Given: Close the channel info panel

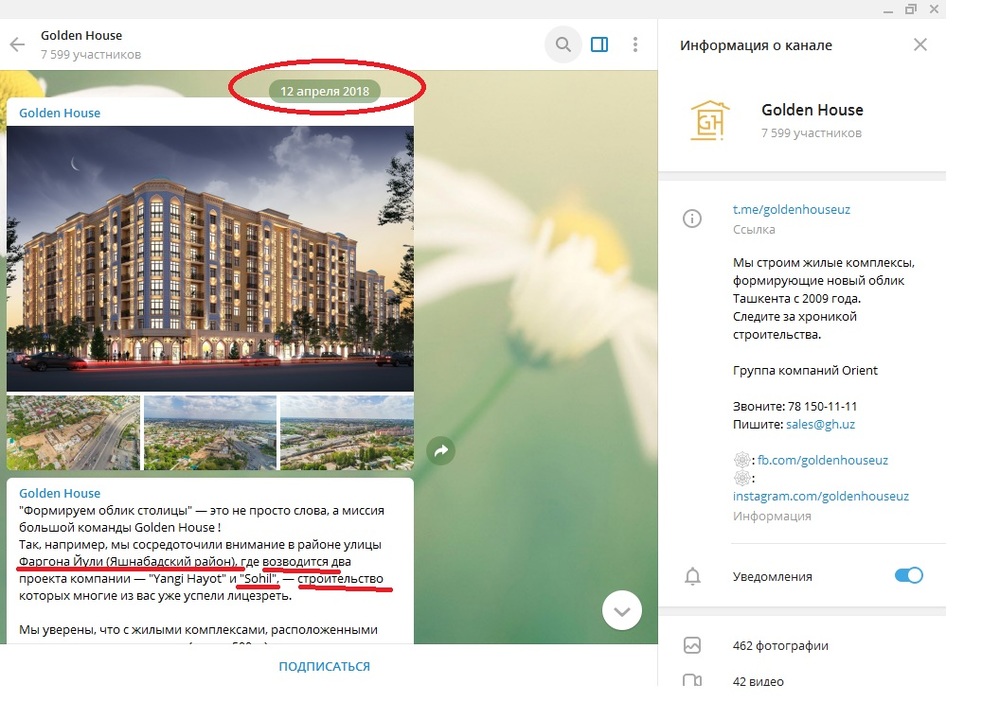Looking at the screenshot, I should (920, 45).
